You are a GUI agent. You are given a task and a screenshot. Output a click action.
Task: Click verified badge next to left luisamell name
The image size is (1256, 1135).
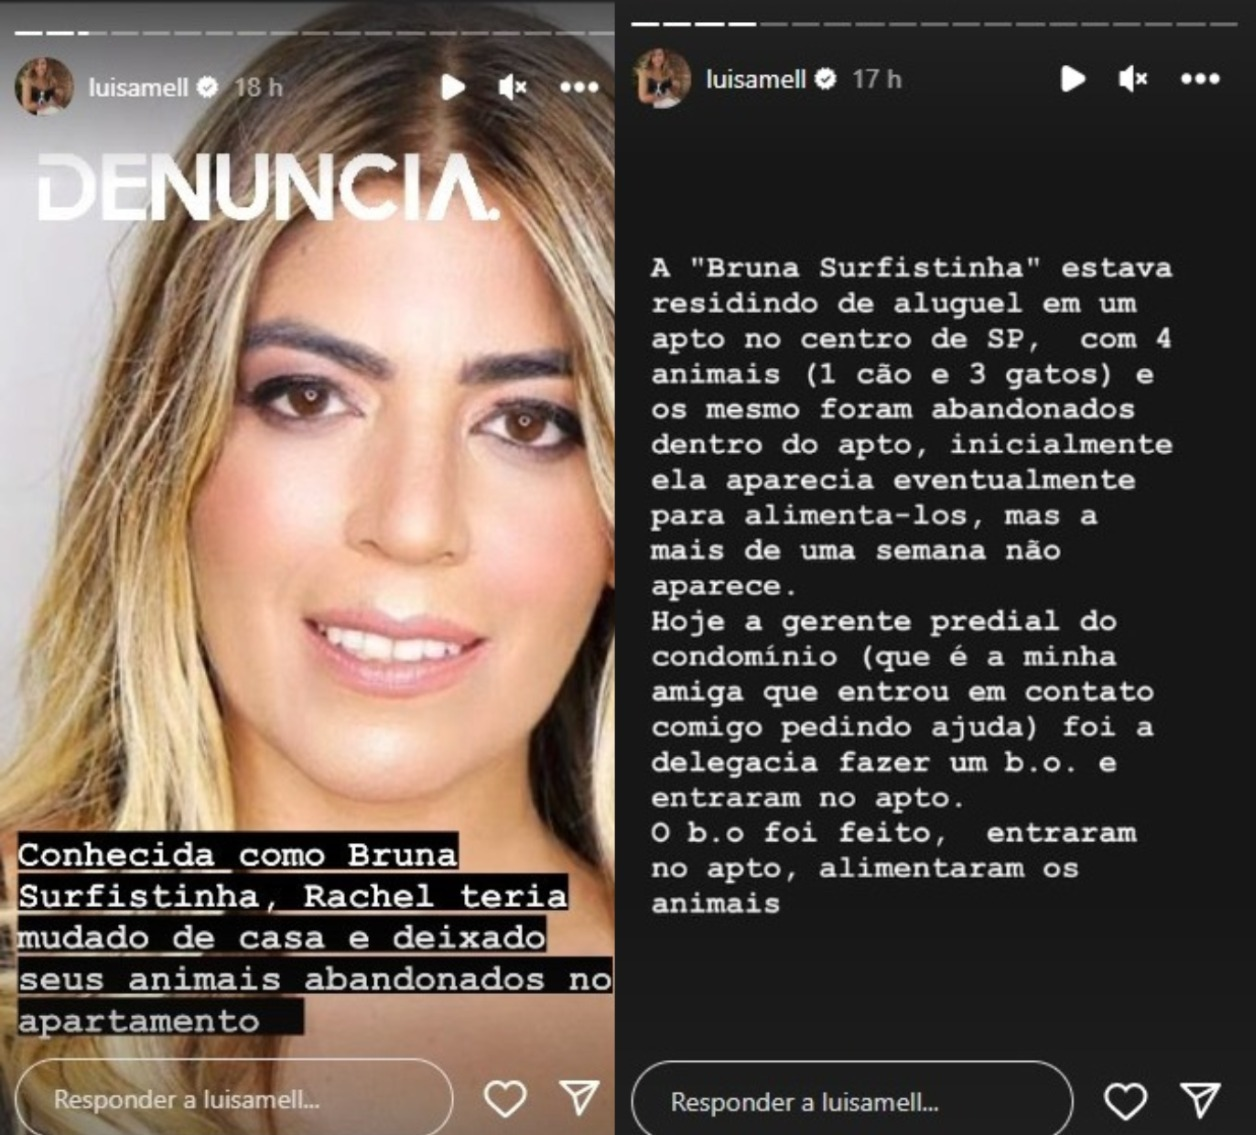[x=207, y=88]
